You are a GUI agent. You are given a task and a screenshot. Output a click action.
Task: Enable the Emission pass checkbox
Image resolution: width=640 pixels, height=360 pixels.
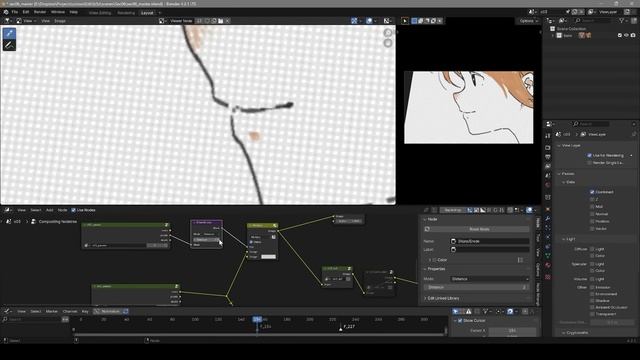pyautogui.click(x=592, y=287)
